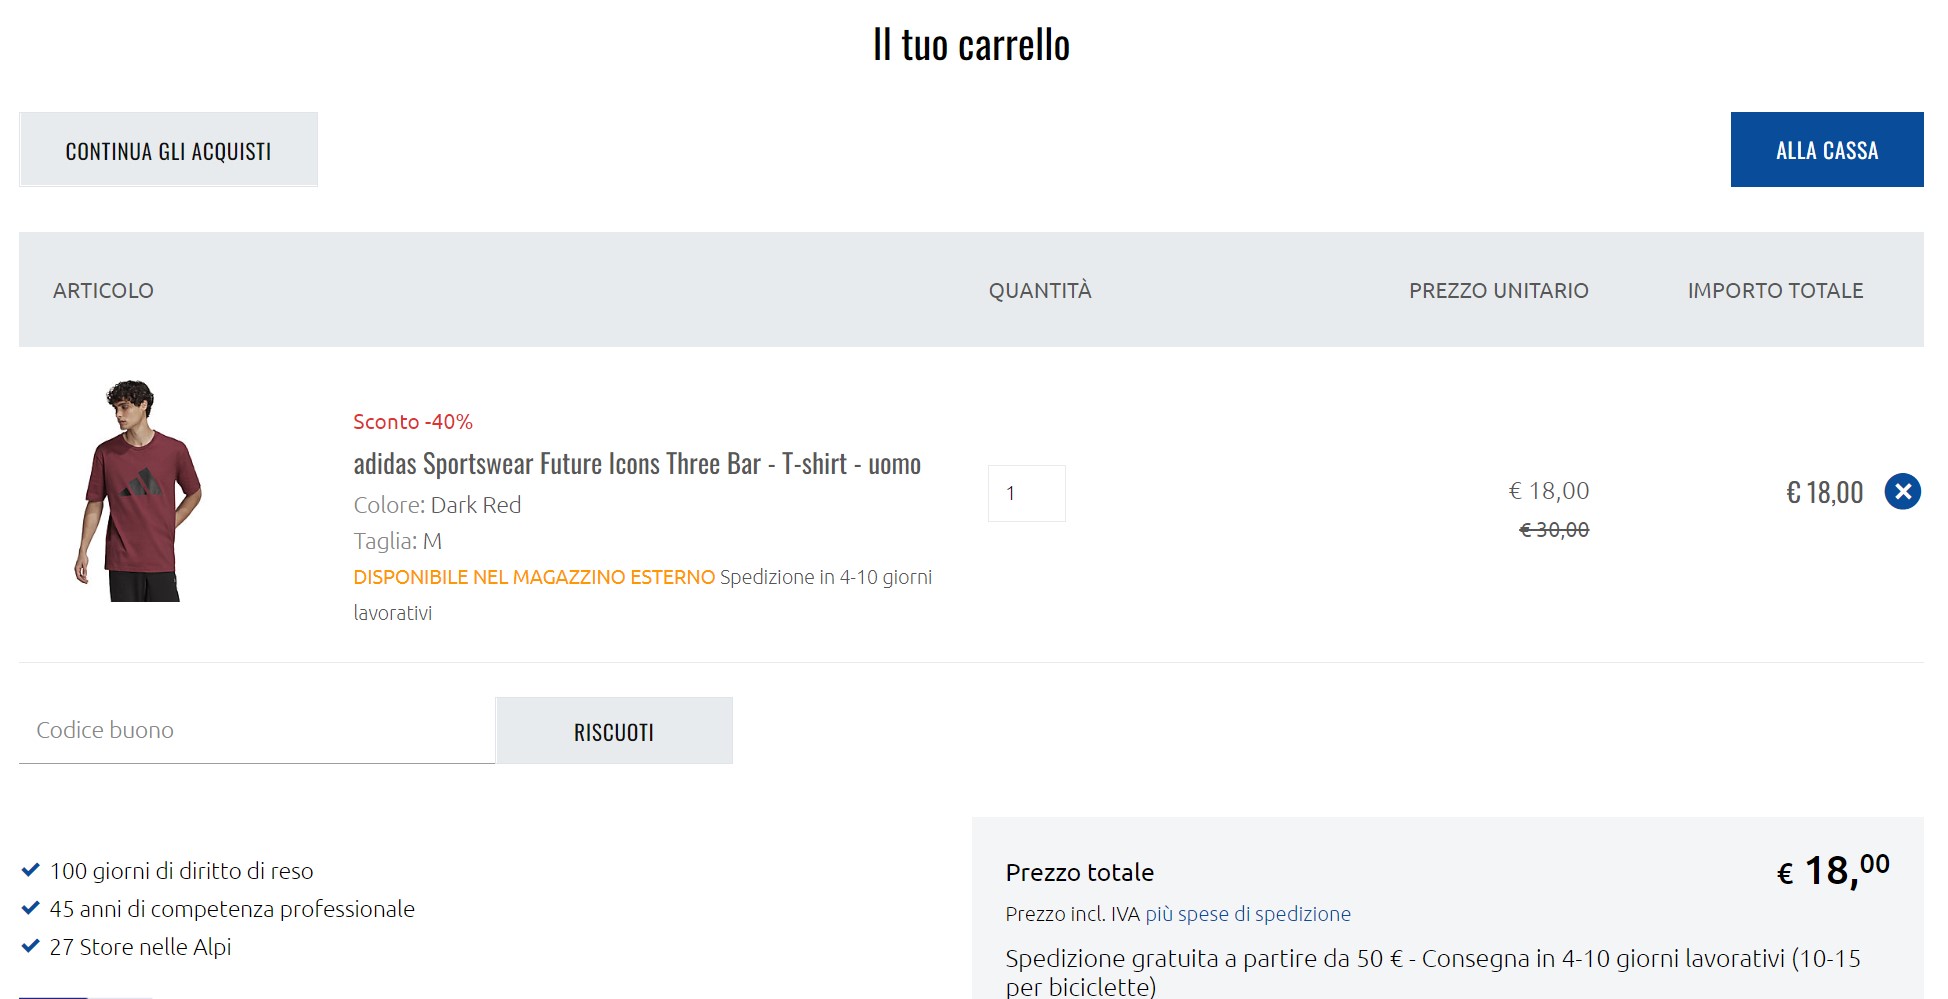Click Disponibile nel magazzino esterno notice
Viewport: 1948px width, 999px height.
pos(534,577)
